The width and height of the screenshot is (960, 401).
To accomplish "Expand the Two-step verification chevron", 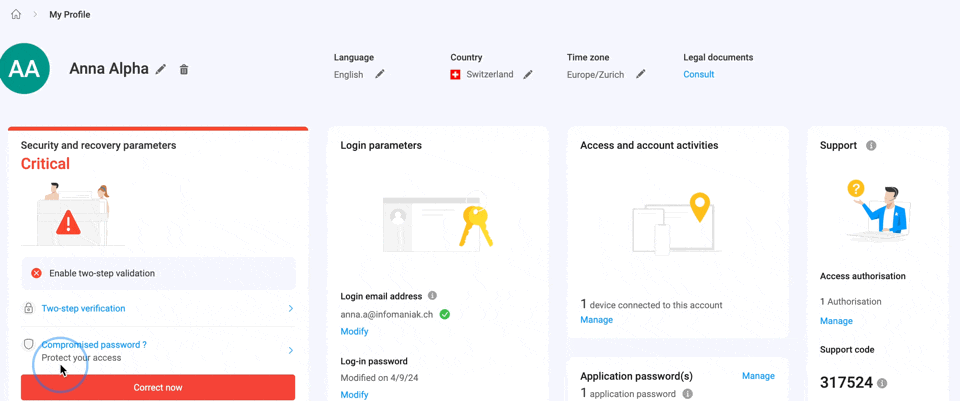I will [291, 309].
